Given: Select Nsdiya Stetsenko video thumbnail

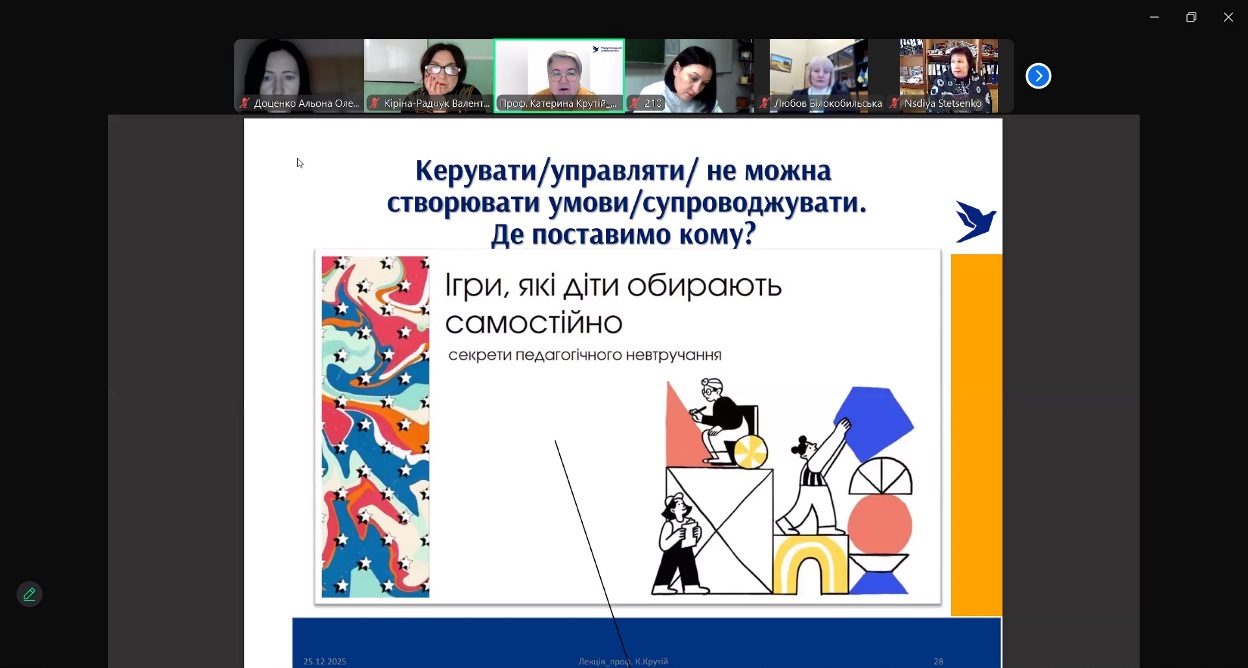Looking at the screenshot, I should pyautogui.click(x=949, y=76).
